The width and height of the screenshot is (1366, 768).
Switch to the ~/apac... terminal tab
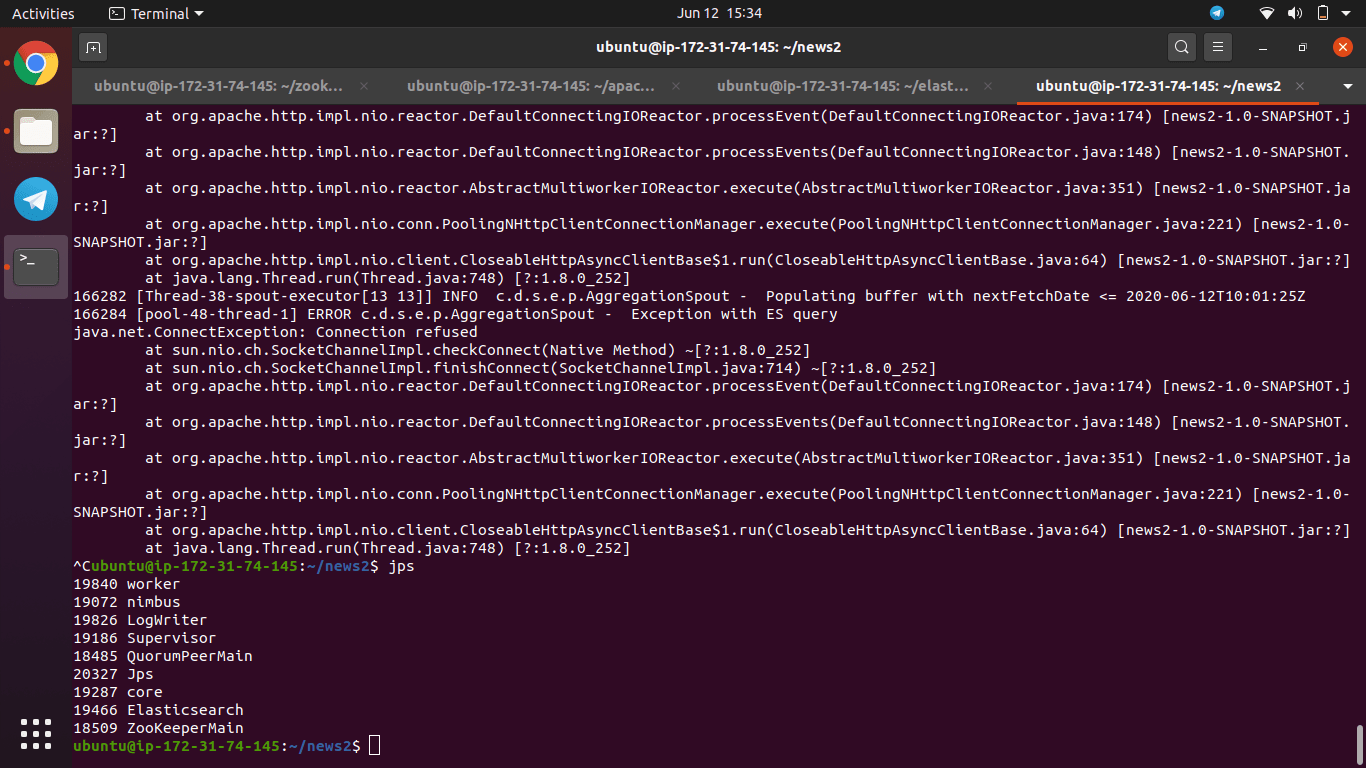pos(528,86)
